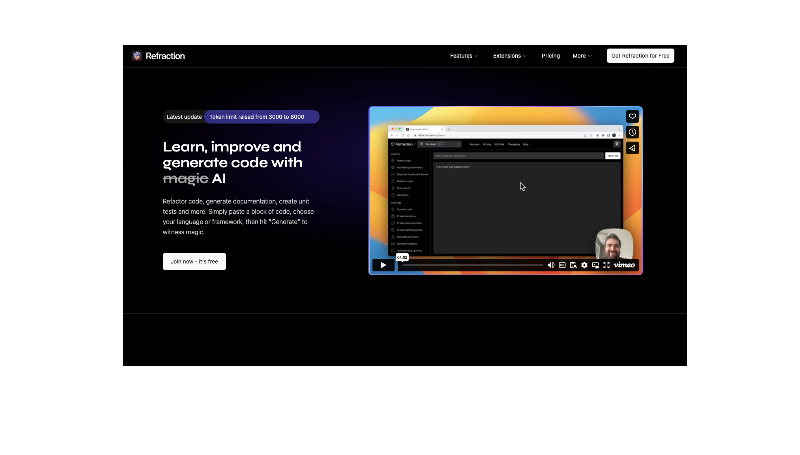This screenshot has height=455, width=800.
Task: Click the Vimeo logo in the player
Action: click(624, 265)
